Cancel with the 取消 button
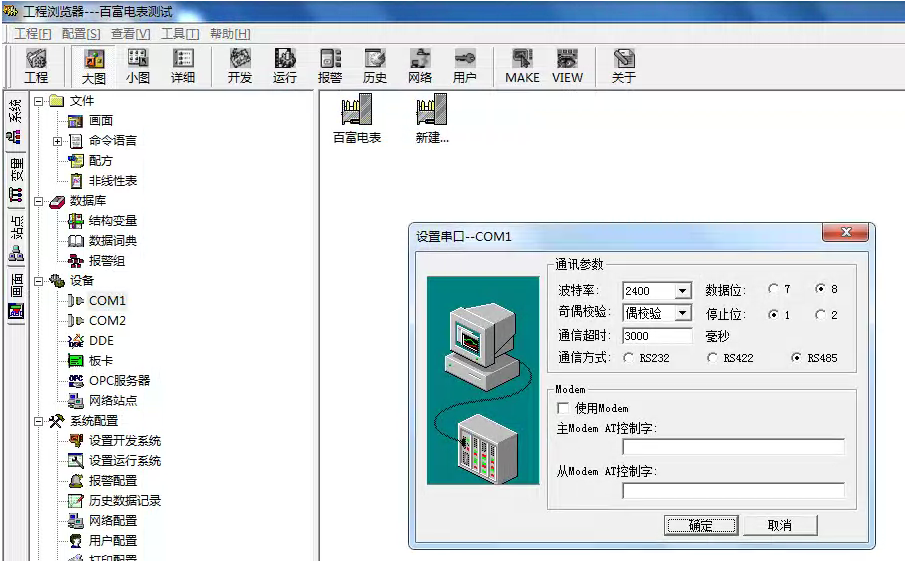 (780, 525)
